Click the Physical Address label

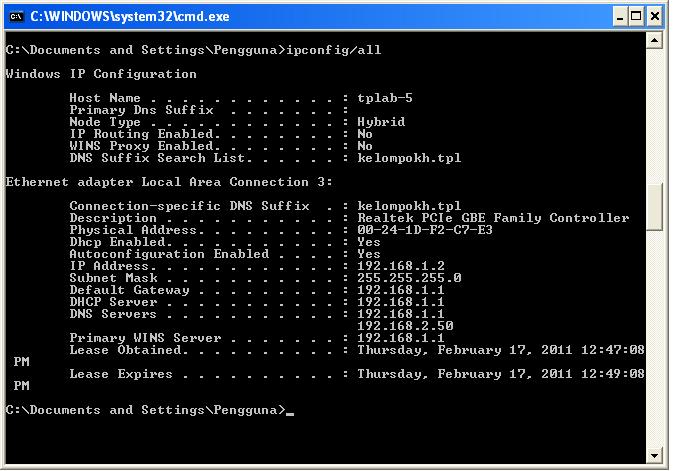[133, 230]
